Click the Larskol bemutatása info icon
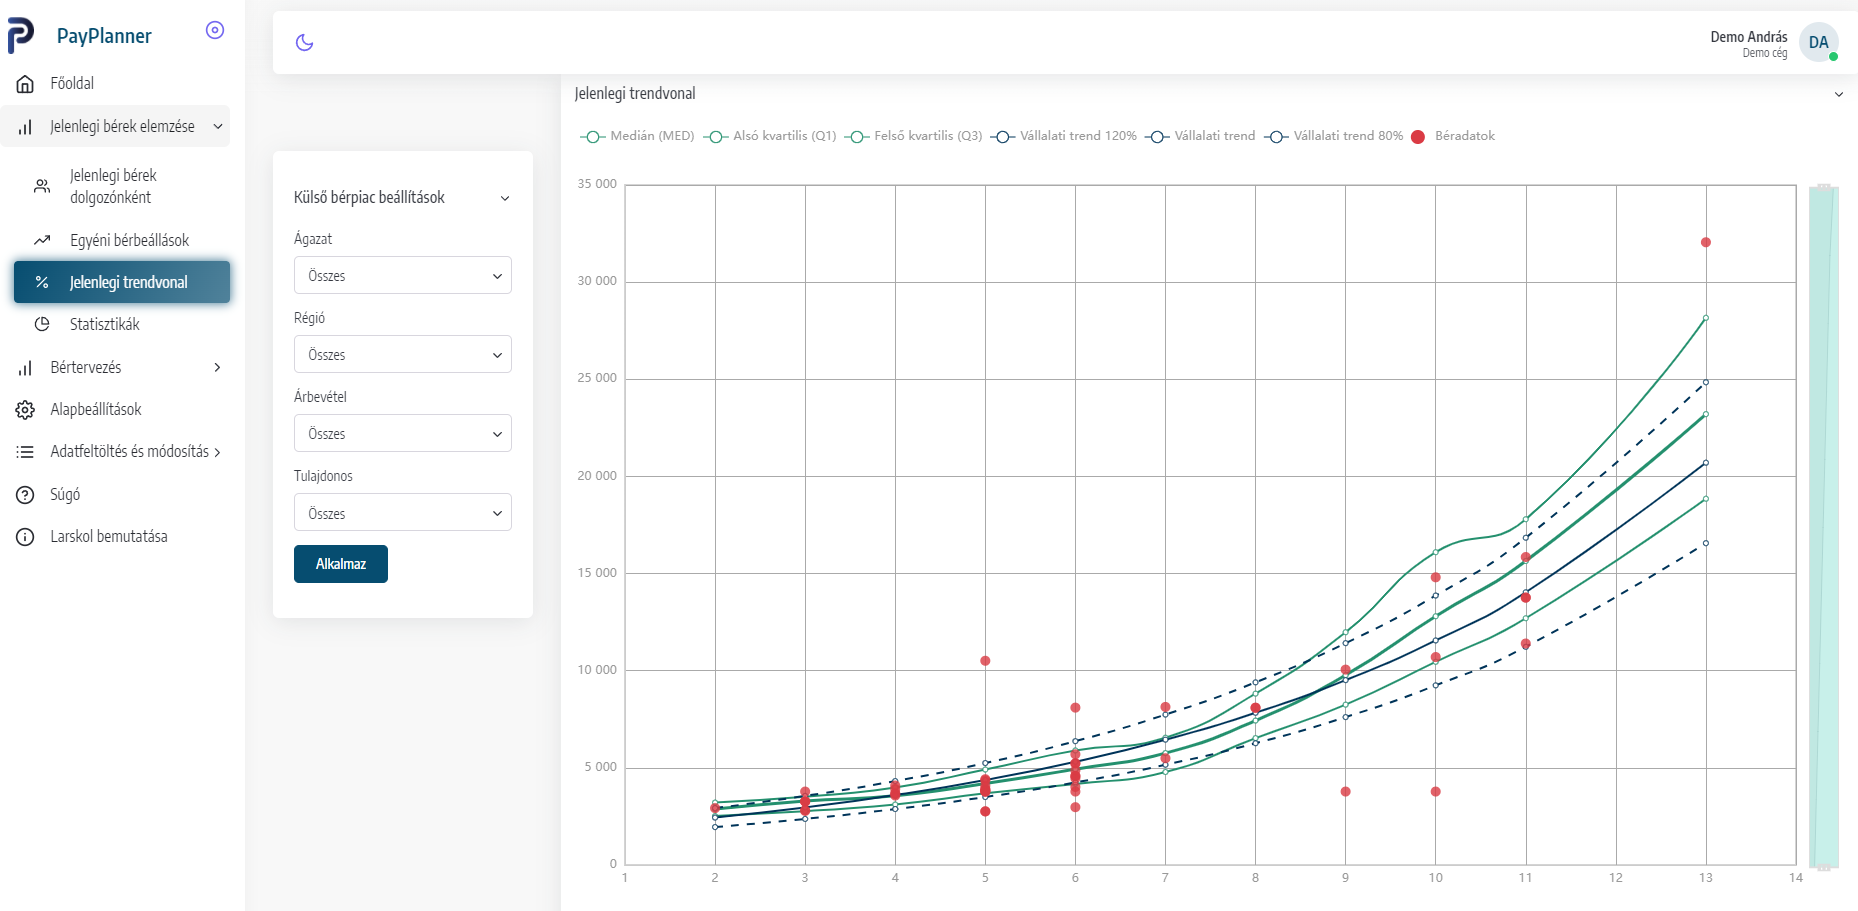This screenshot has width=1858, height=911. pos(26,537)
